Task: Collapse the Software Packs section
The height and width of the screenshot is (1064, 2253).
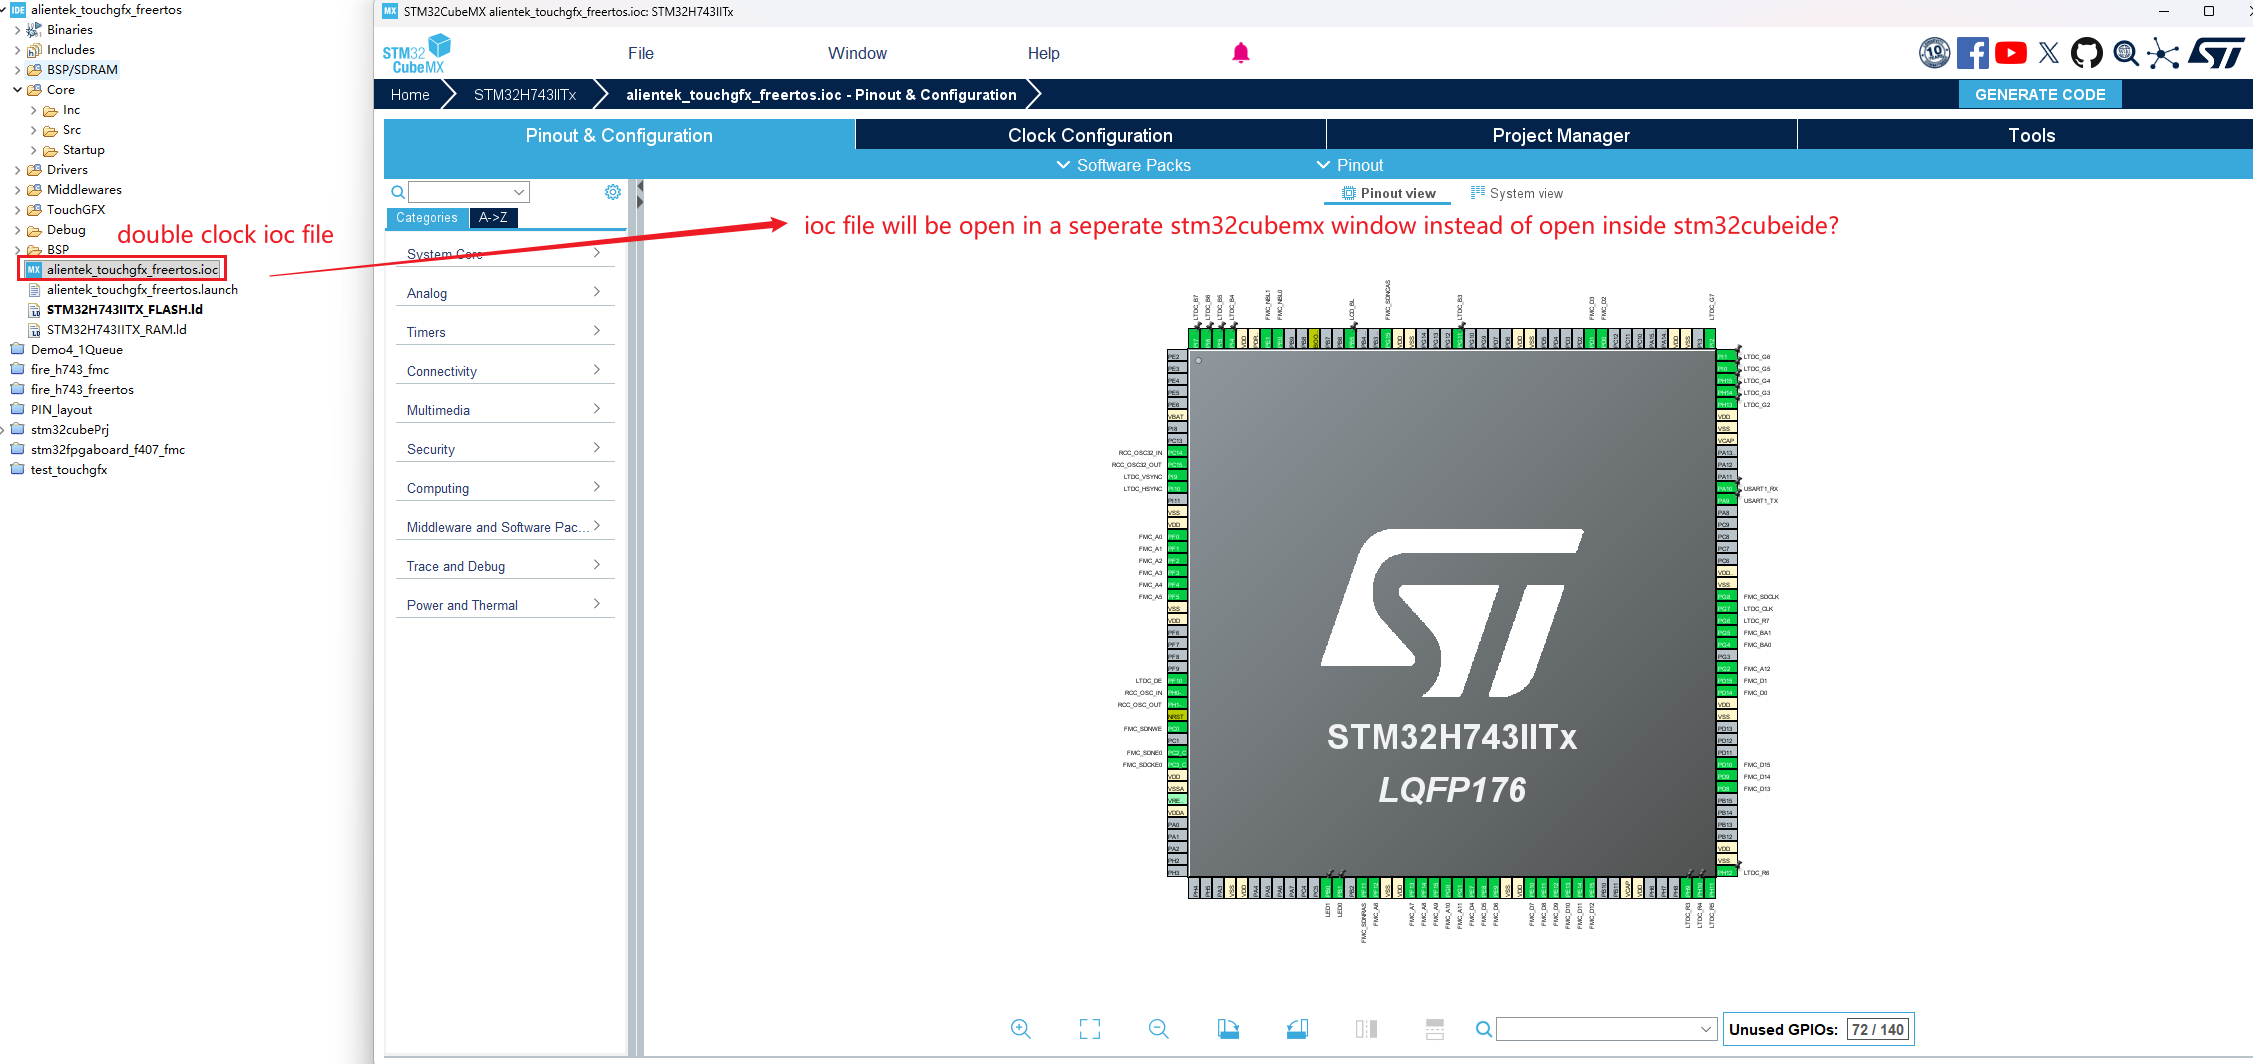Action: (1123, 165)
